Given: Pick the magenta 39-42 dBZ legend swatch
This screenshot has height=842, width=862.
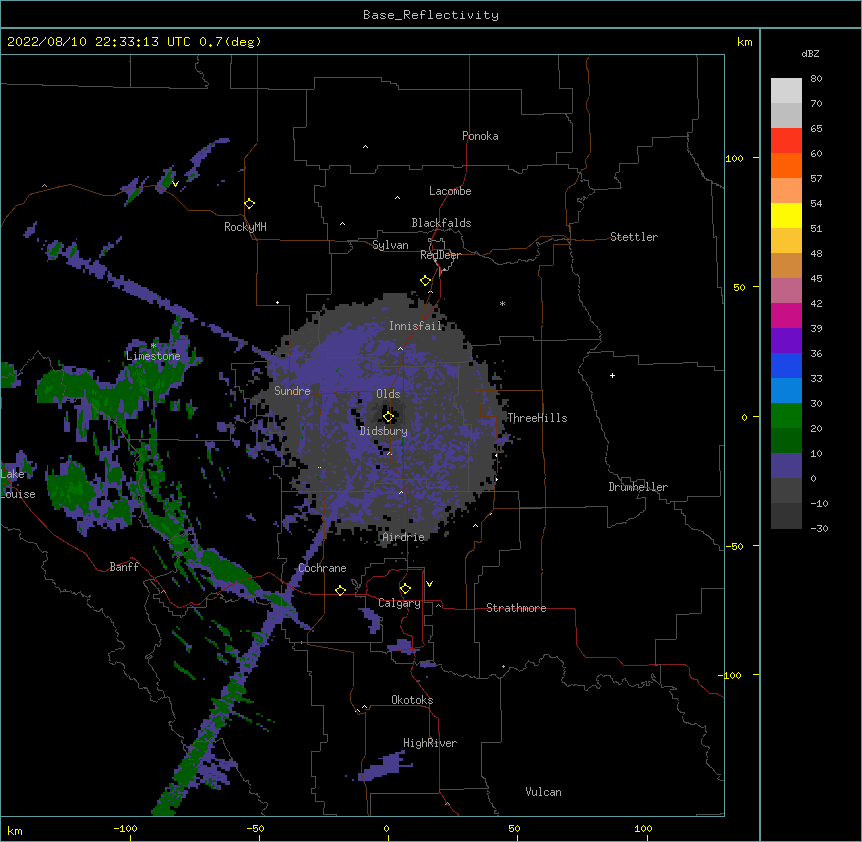Looking at the screenshot, I should pos(786,315).
